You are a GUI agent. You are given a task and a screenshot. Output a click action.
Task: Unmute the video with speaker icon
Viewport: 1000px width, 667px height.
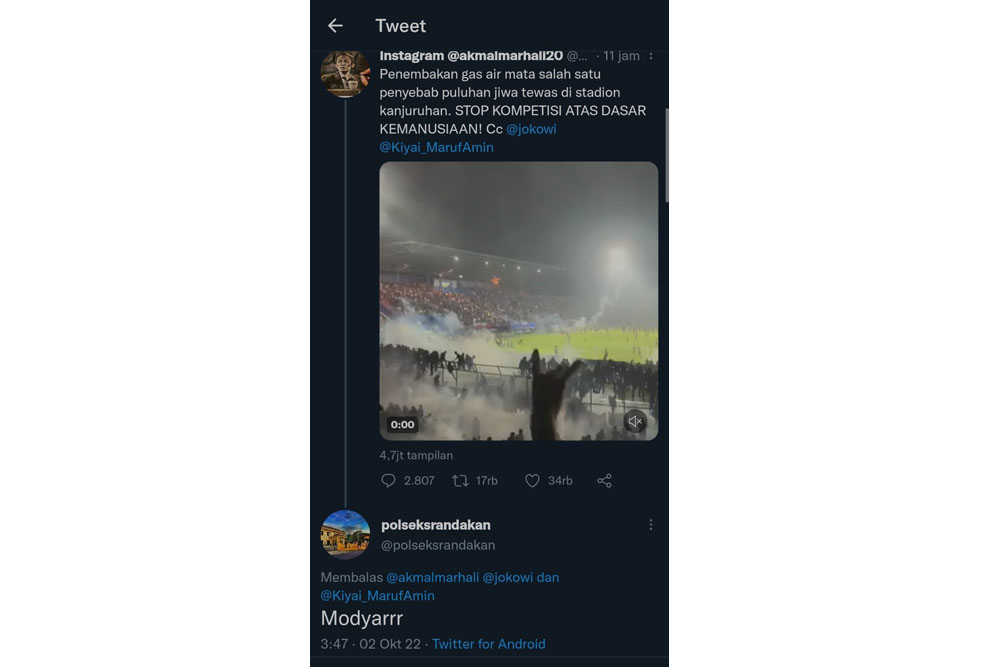tap(635, 421)
